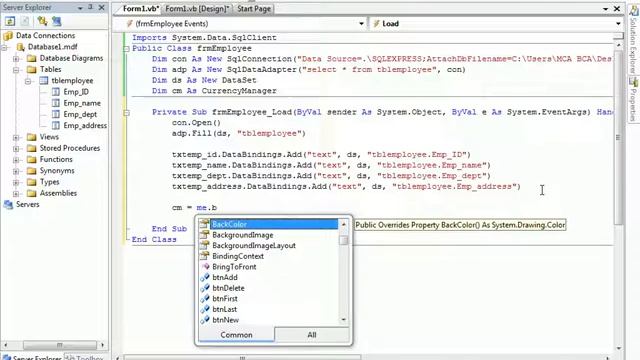The height and width of the screenshot is (360, 640).
Task: Open the Properties side tab
Action: click(633, 99)
